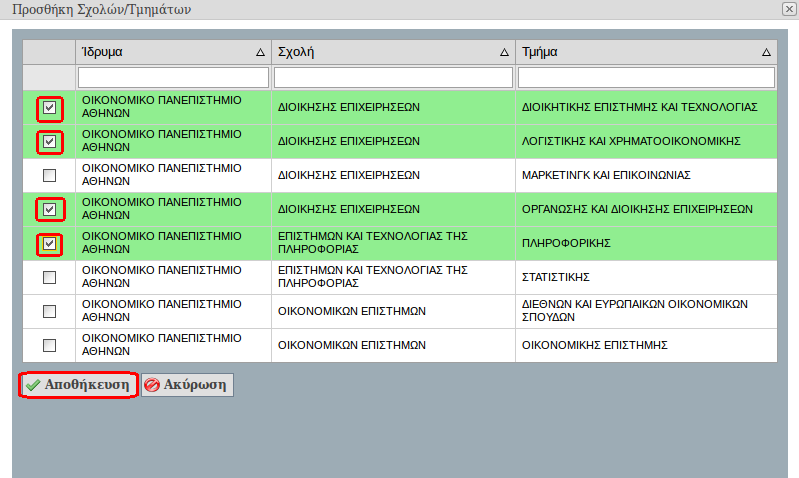
Task: Click Σχολή cell in the ΜΑΡΚΕΤΙΝΓΚ row
Action: point(393,175)
